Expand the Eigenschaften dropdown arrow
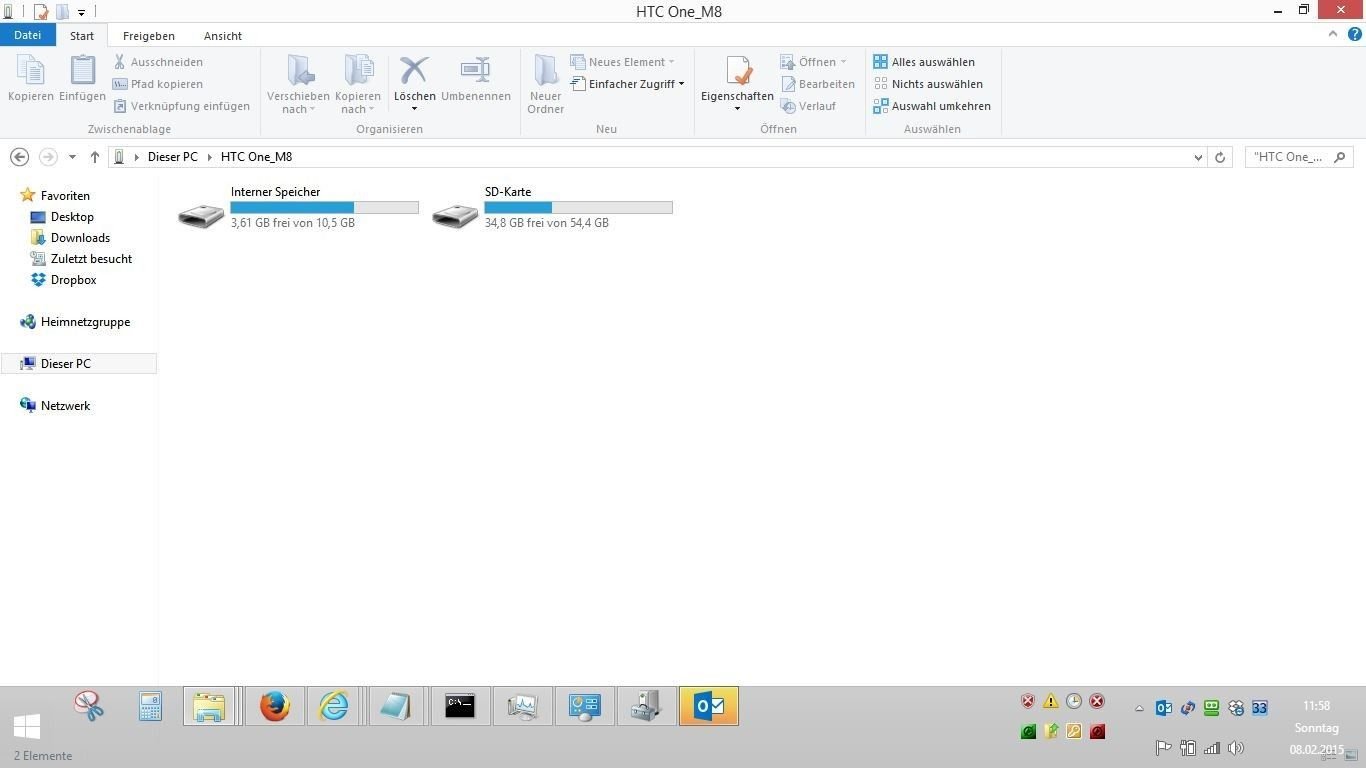Image resolution: width=1366 pixels, height=768 pixels. 737,109
